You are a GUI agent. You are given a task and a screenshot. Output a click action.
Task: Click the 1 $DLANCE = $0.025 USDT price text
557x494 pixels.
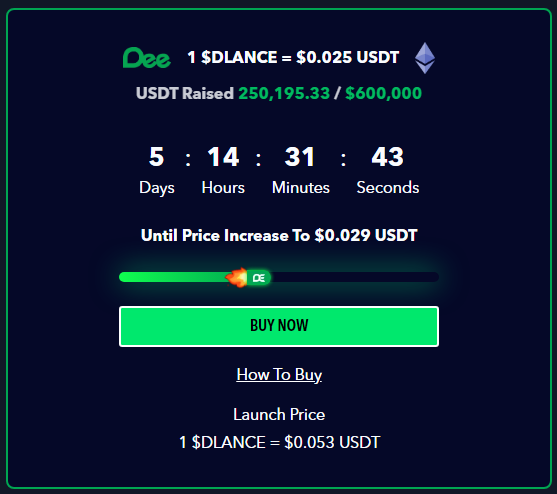pyautogui.click(x=293, y=57)
